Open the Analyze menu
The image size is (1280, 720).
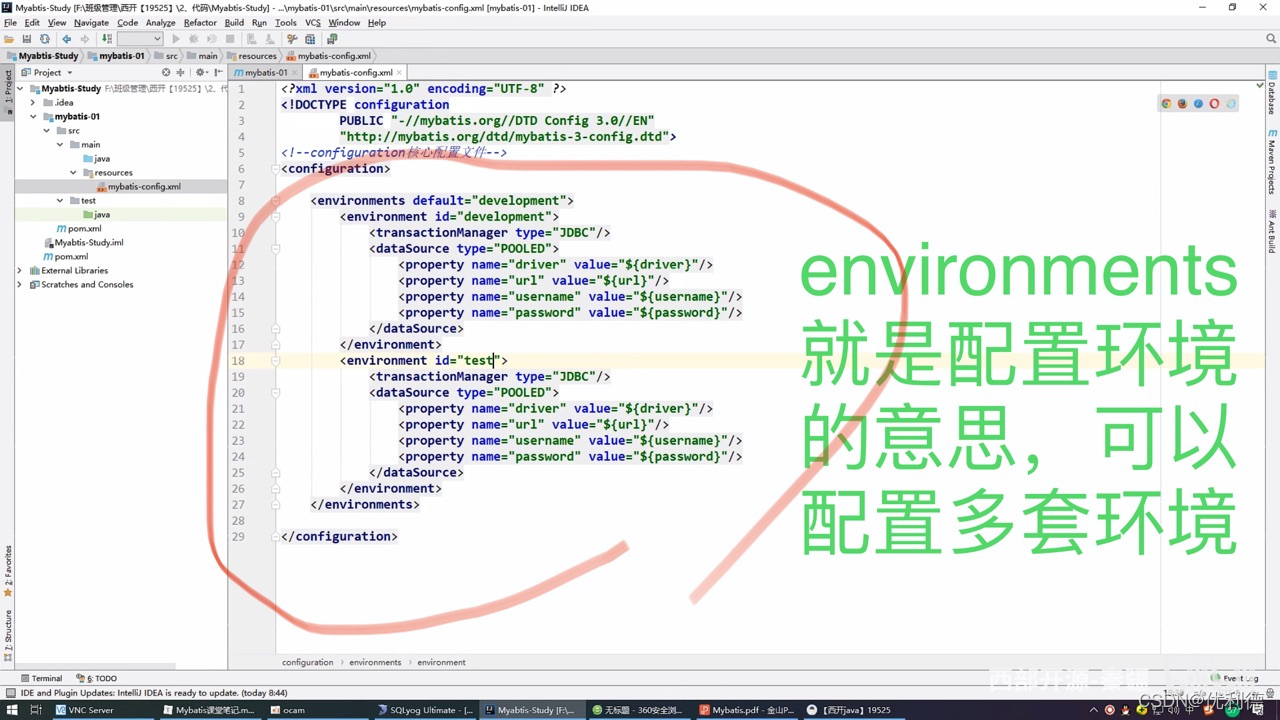click(160, 22)
